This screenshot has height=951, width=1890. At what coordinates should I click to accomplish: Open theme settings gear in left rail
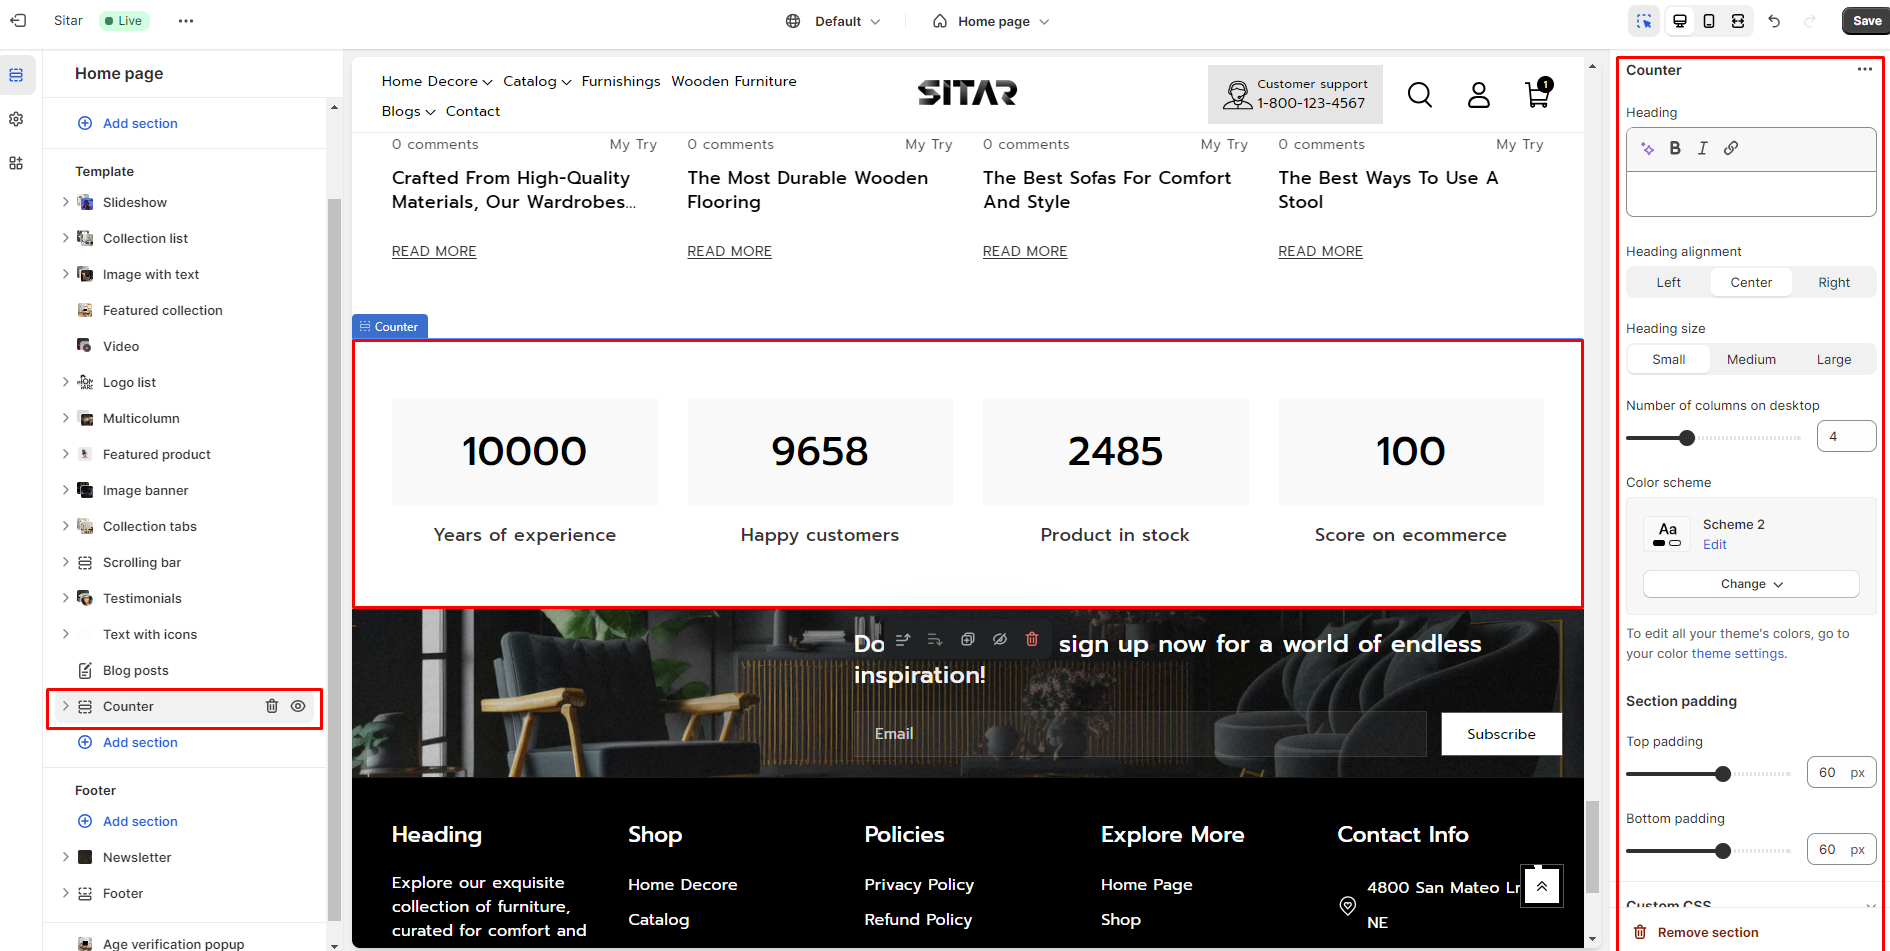[x=16, y=119]
